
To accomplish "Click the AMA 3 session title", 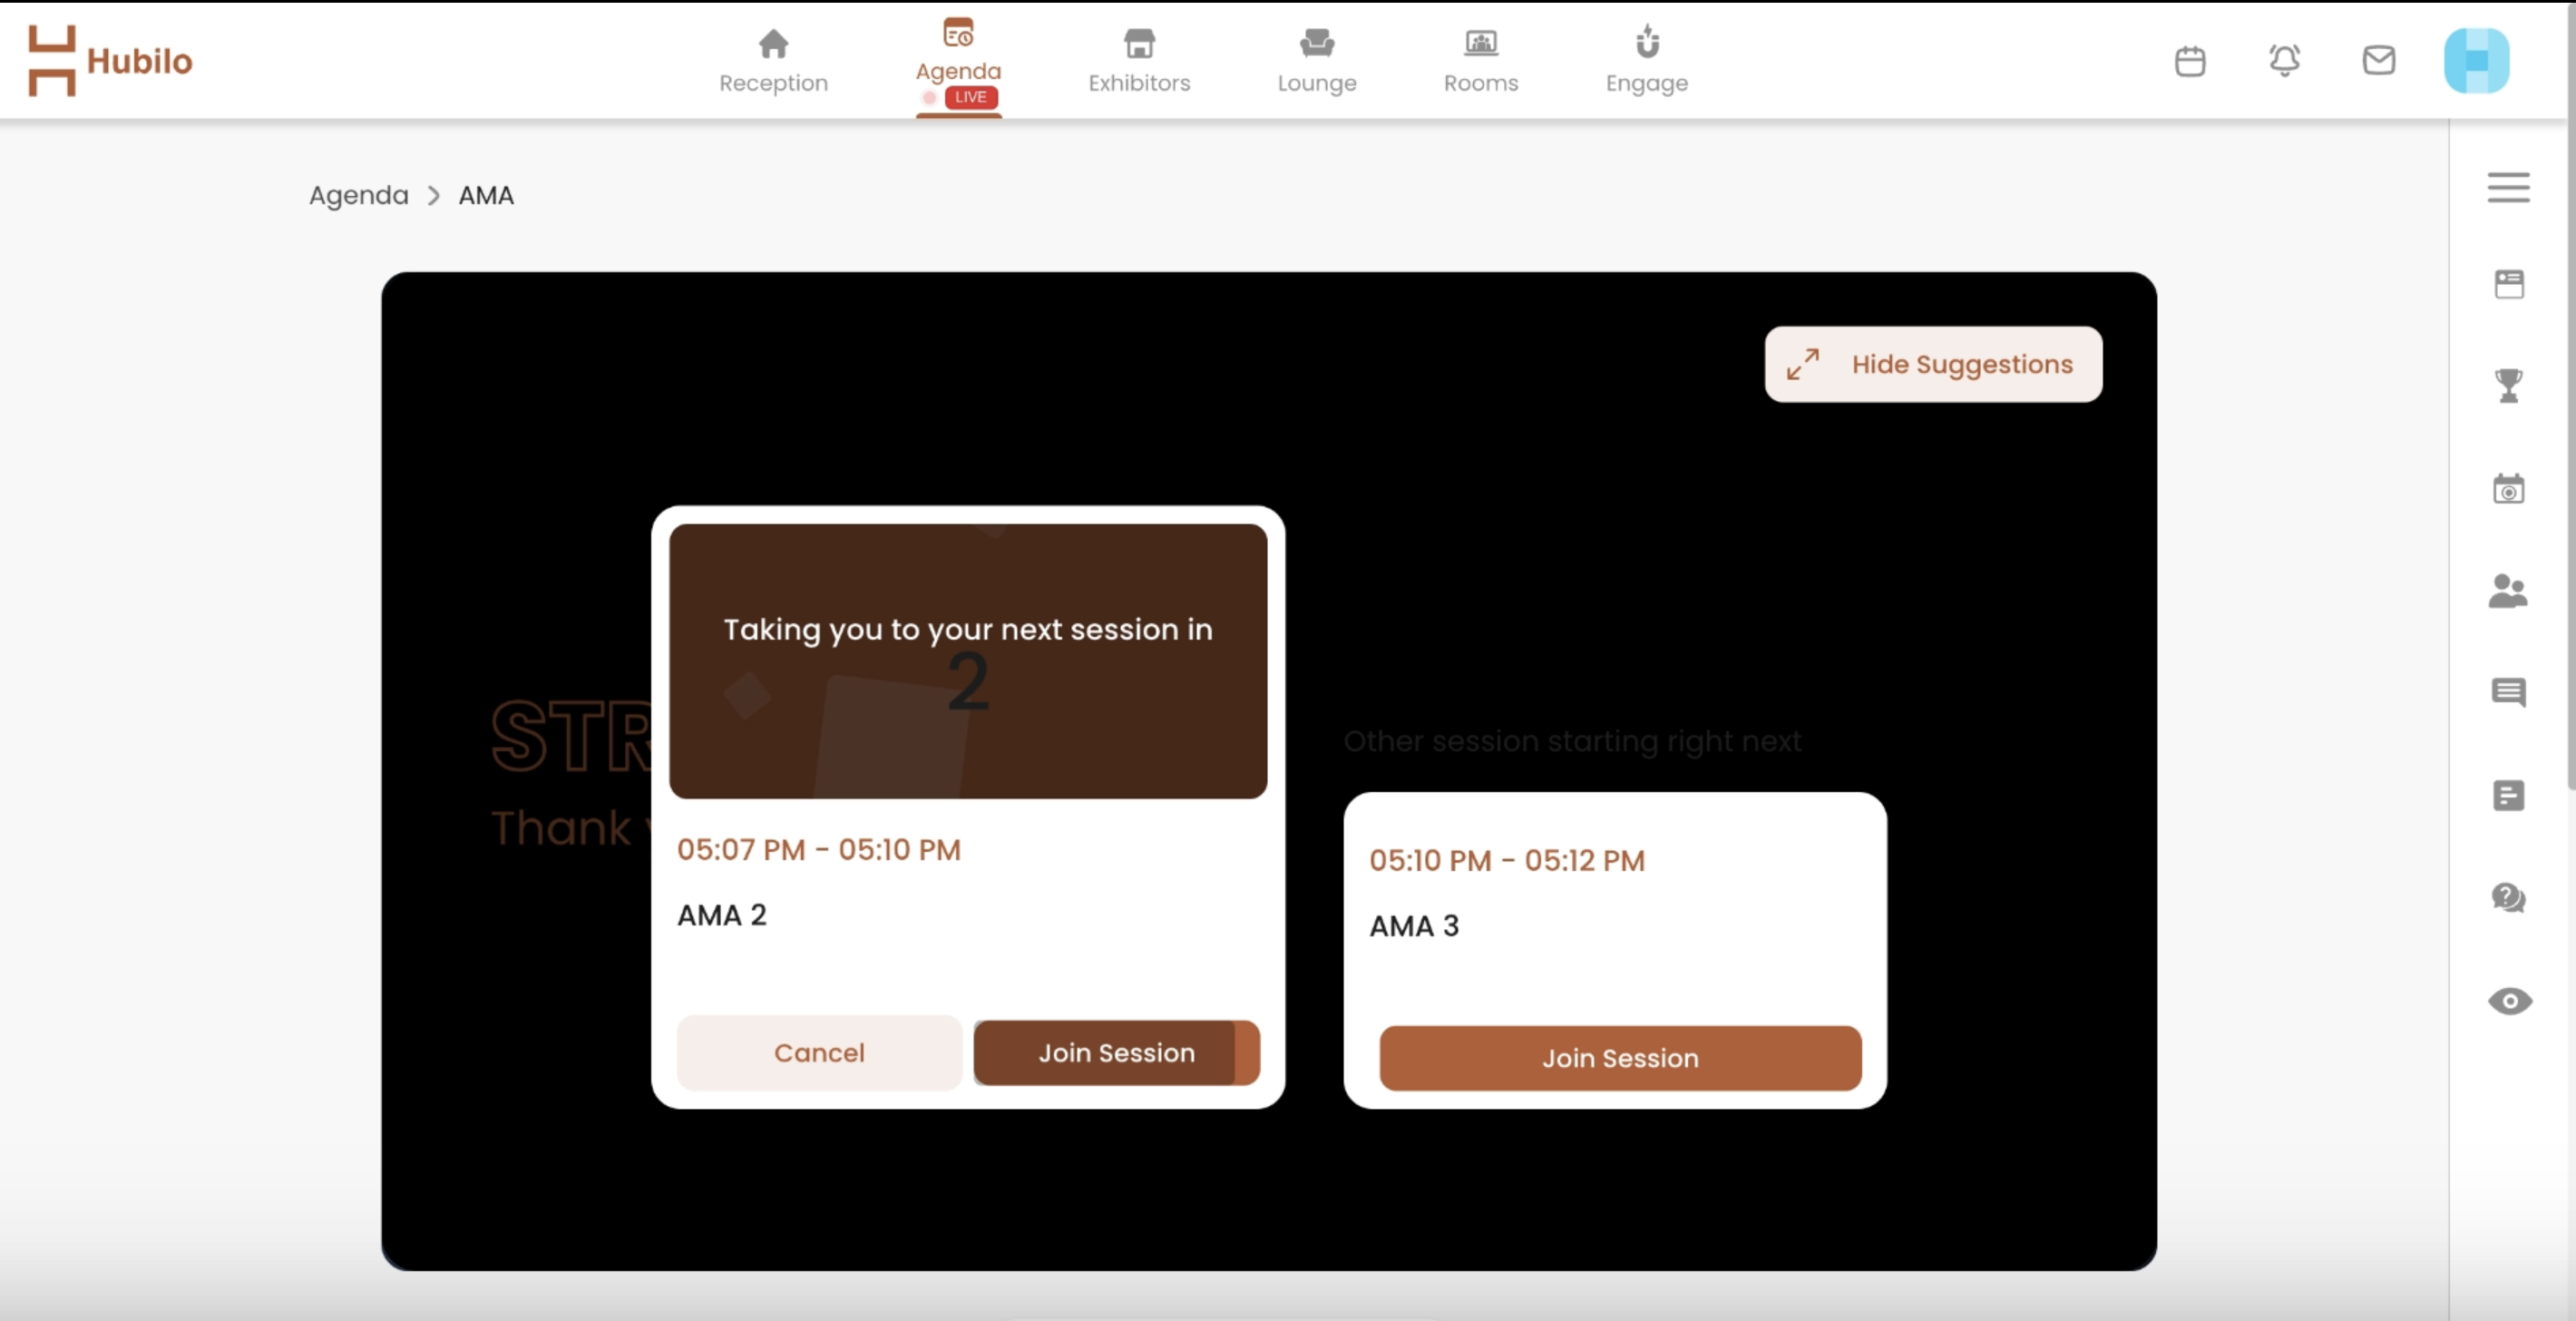I will click(1414, 926).
